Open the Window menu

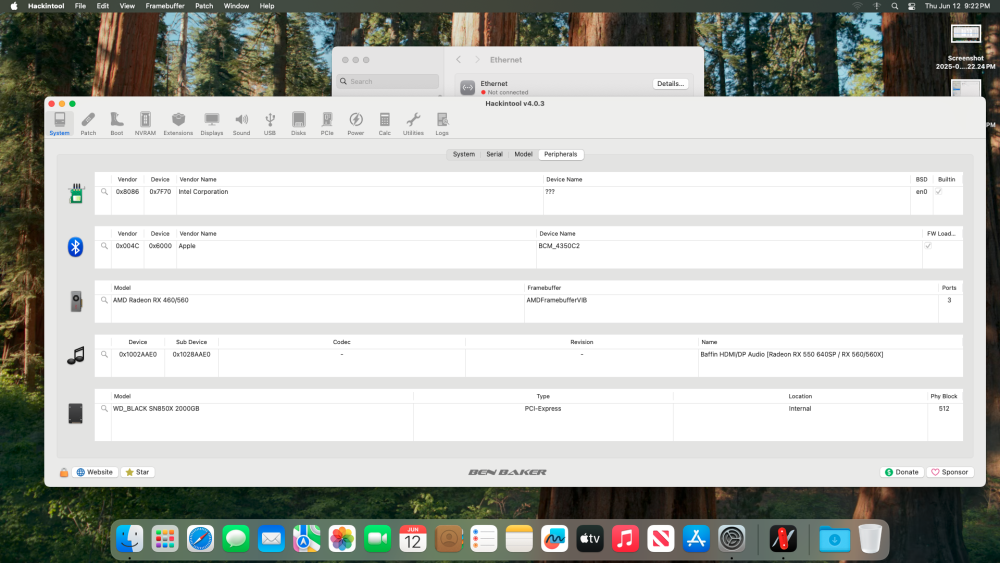(x=236, y=6)
